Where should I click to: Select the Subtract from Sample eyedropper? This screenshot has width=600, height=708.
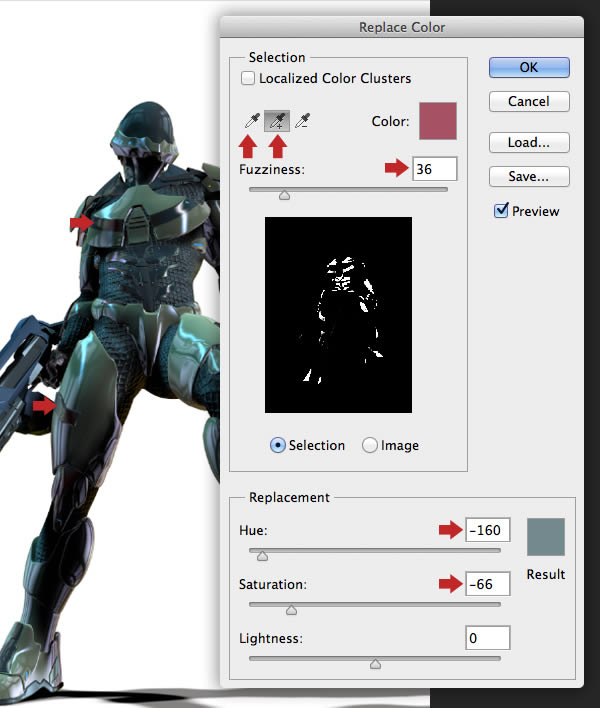click(x=302, y=121)
